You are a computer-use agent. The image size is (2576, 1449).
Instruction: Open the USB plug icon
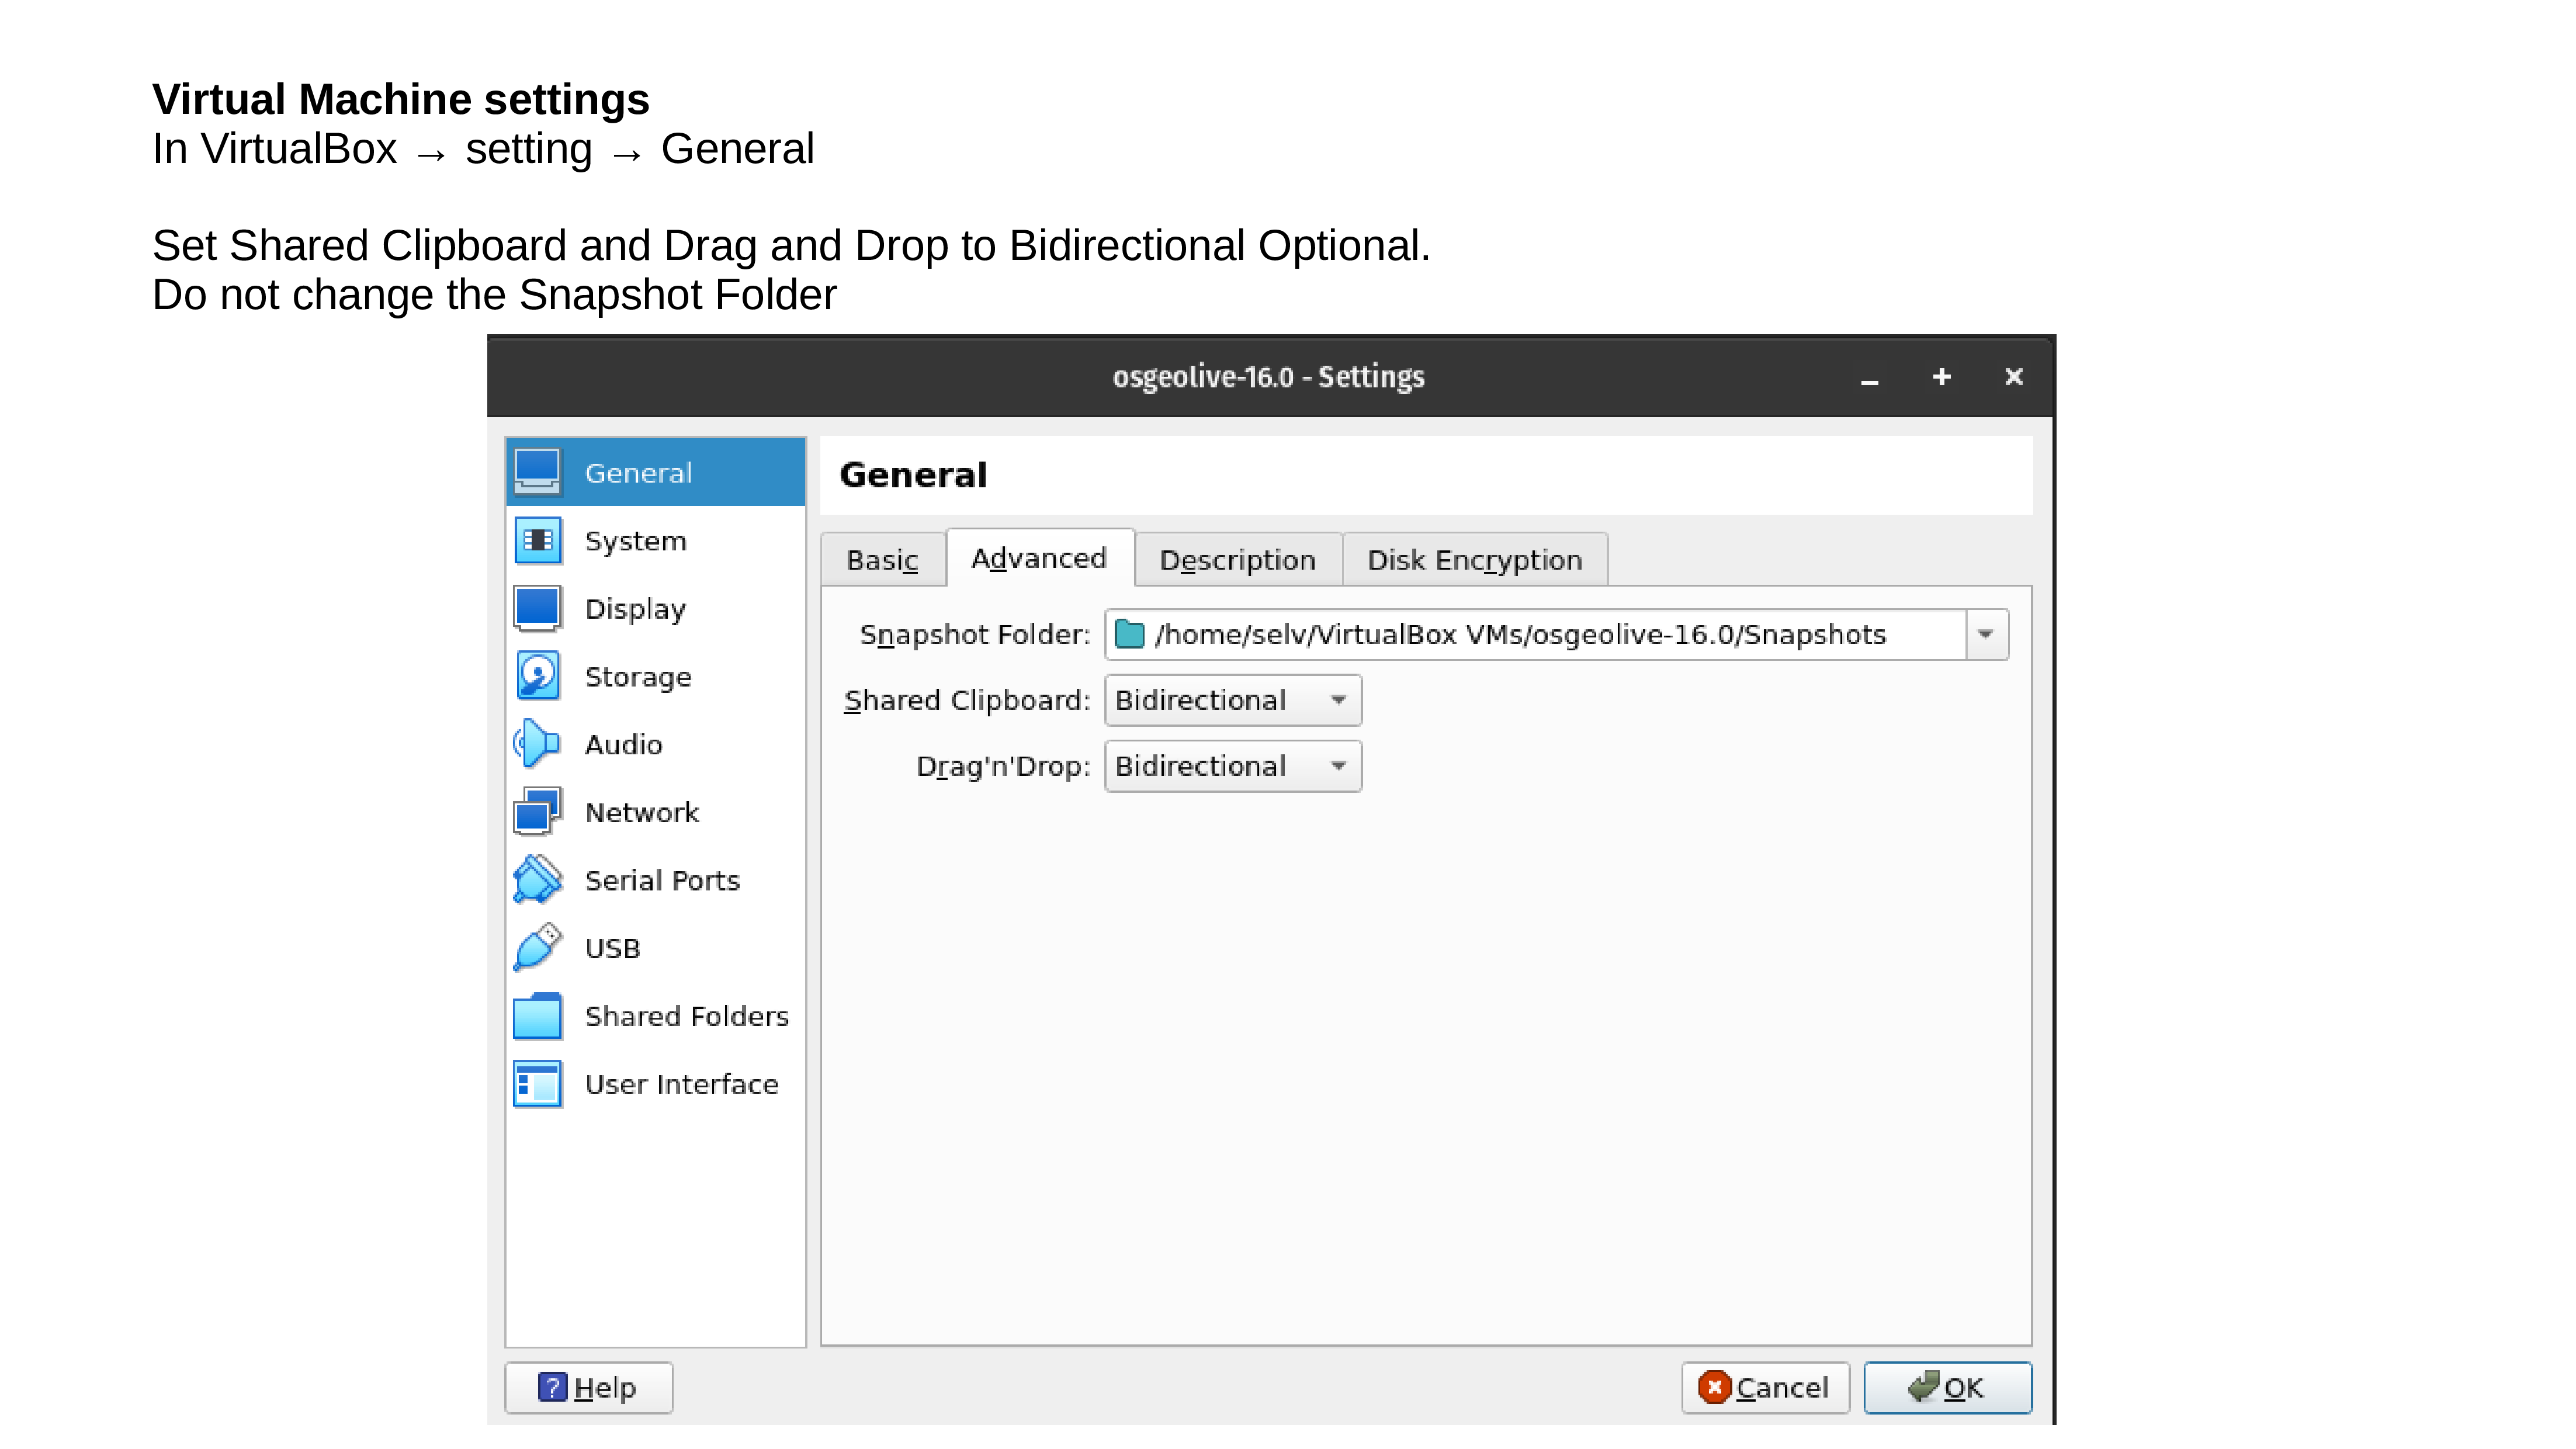tap(537, 948)
